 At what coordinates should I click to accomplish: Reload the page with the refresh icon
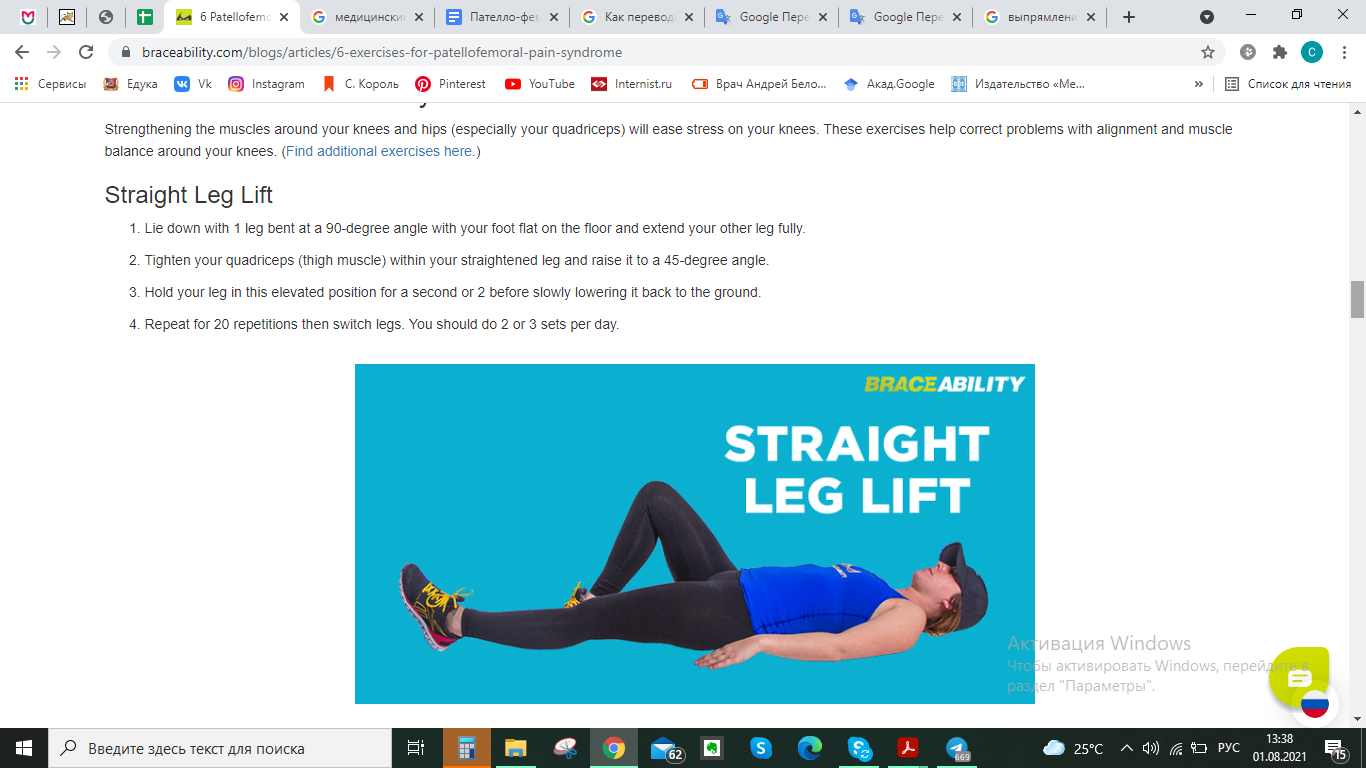click(86, 52)
